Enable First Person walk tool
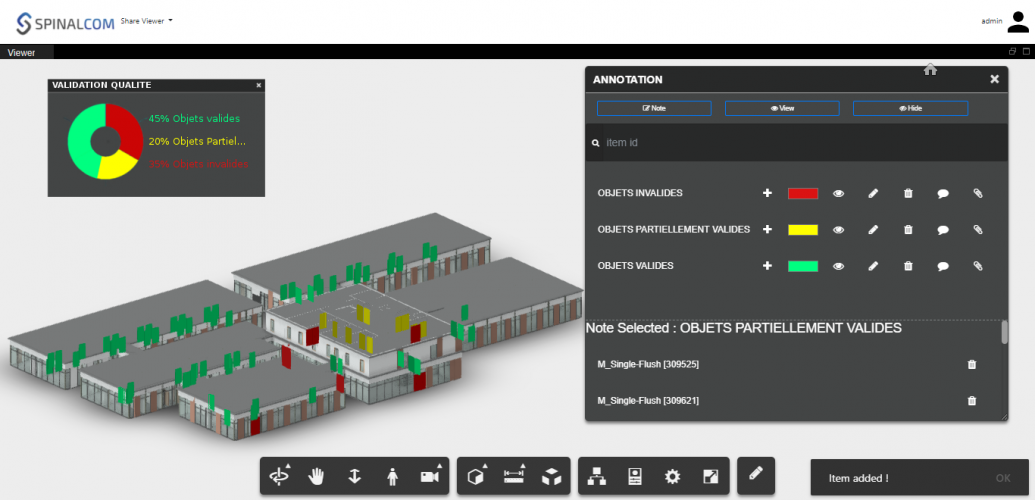The height and width of the screenshot is (500, 1035). pyautogui.click(x=393, y=476)
